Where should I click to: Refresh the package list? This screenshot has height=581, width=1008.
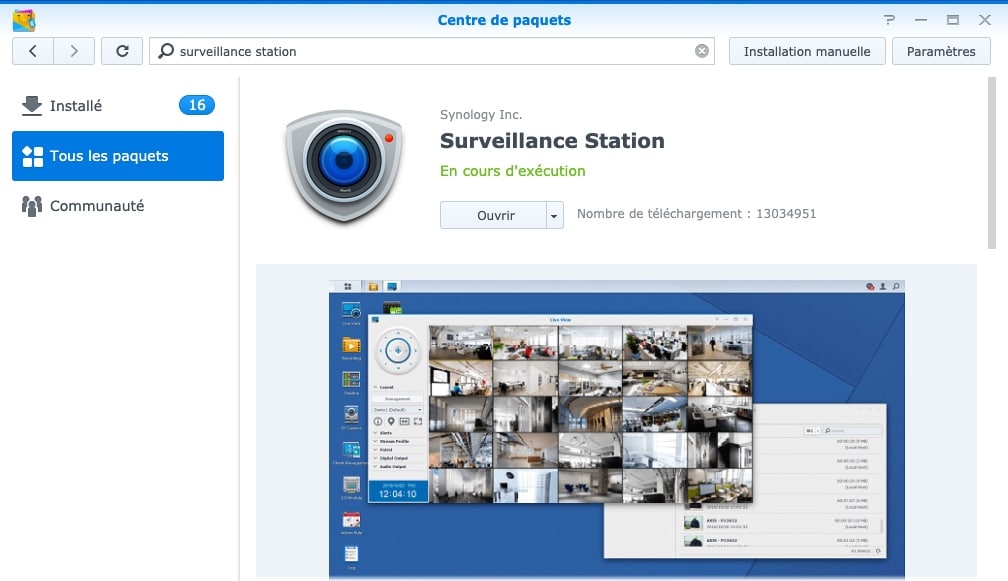pos(122,51)
